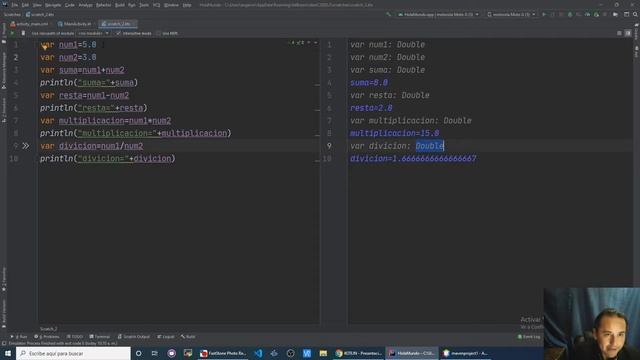Screen dimensions: 640x360
Task: Open Chrome KOTLIN Presentation taskbar button
Action: click(358, 353)
